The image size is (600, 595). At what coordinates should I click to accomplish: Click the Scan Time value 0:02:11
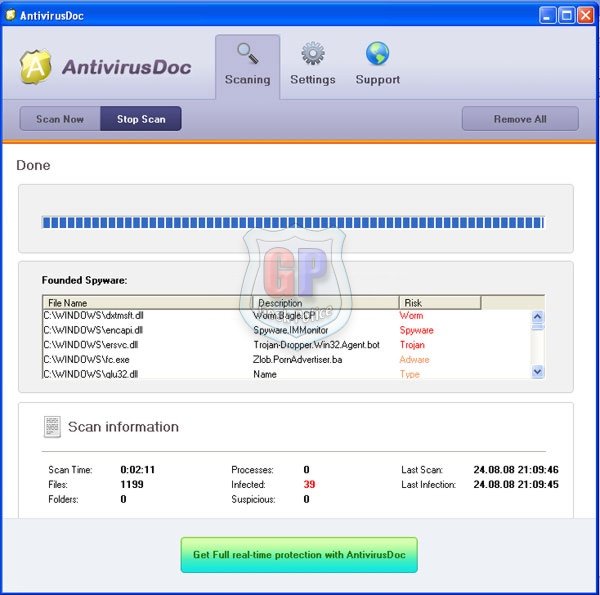[x=137, y=469]
